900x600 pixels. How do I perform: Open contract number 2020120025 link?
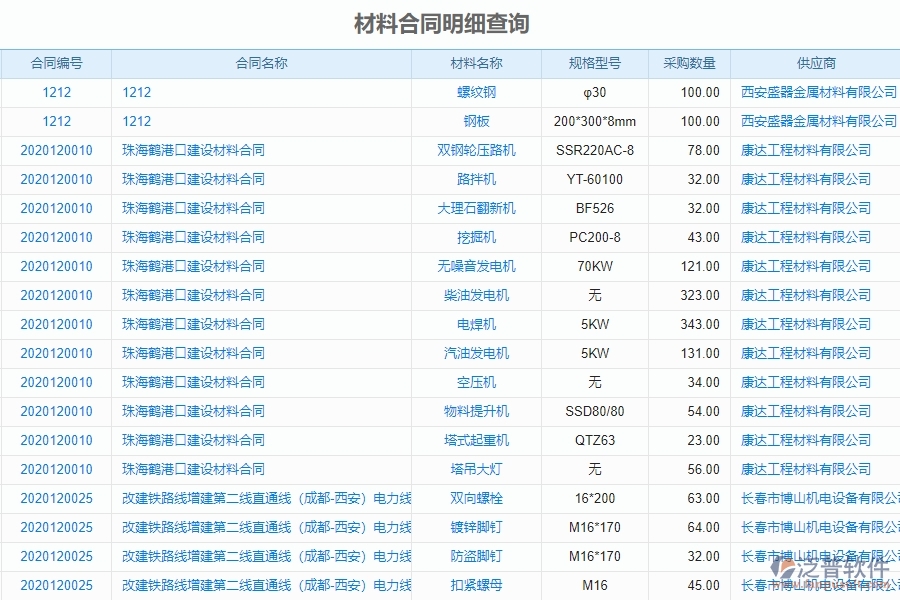(x=57, y=498)
